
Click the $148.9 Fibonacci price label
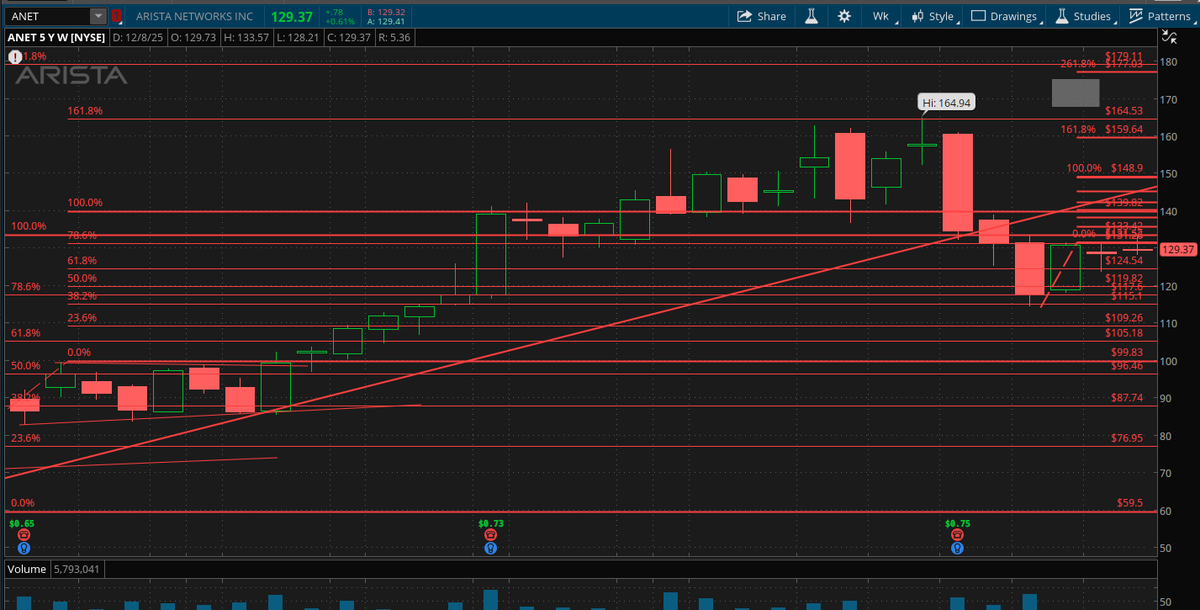(x=1127, y=168)
